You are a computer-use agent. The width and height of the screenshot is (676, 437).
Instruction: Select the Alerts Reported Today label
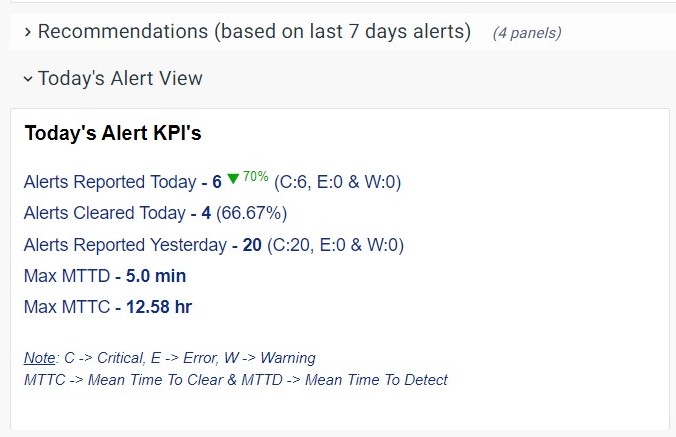[109, 182]
